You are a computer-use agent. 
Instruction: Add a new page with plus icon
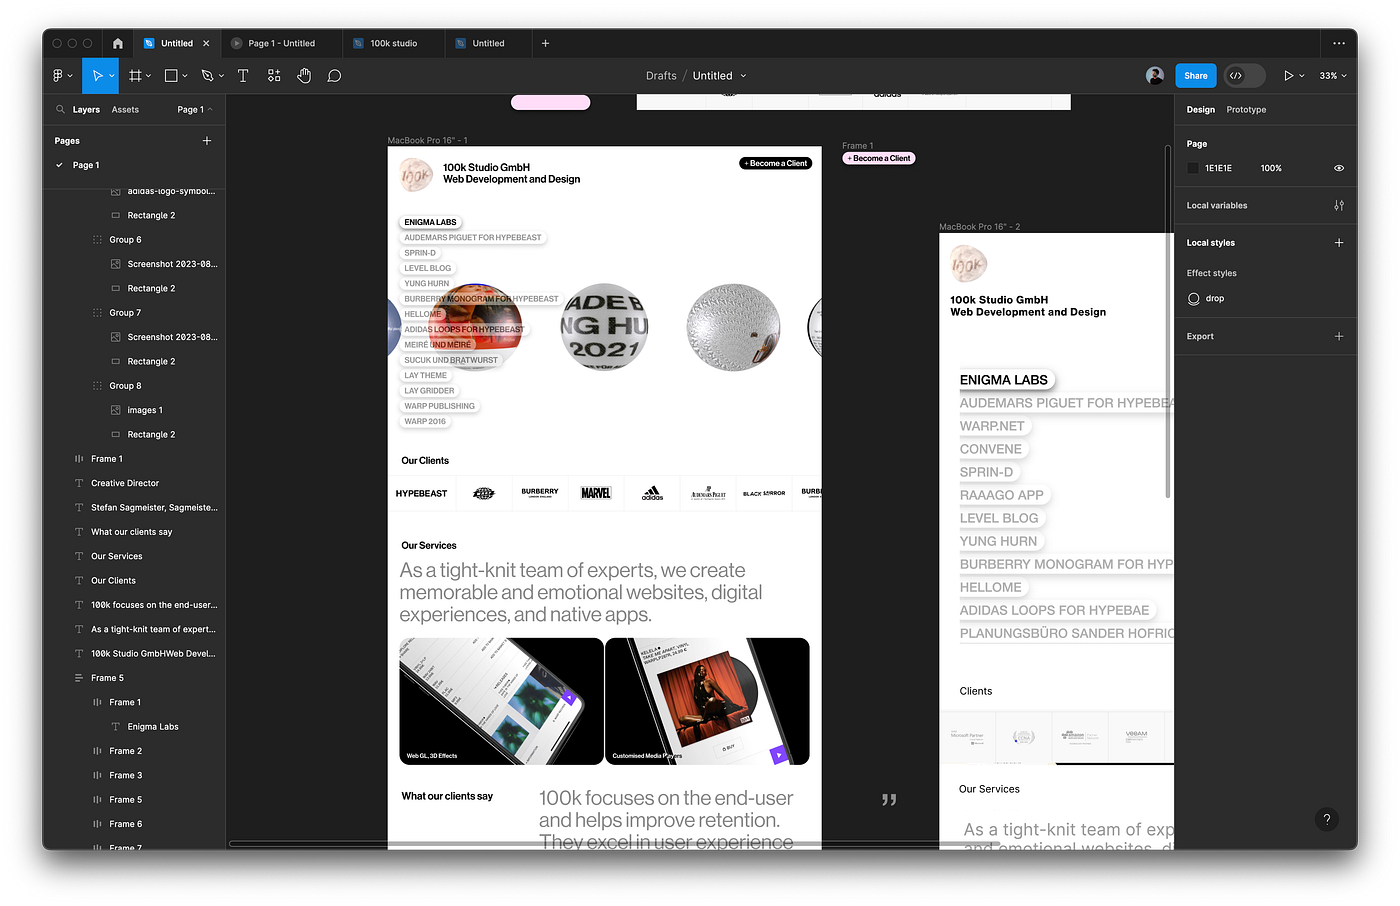point(207,141)
